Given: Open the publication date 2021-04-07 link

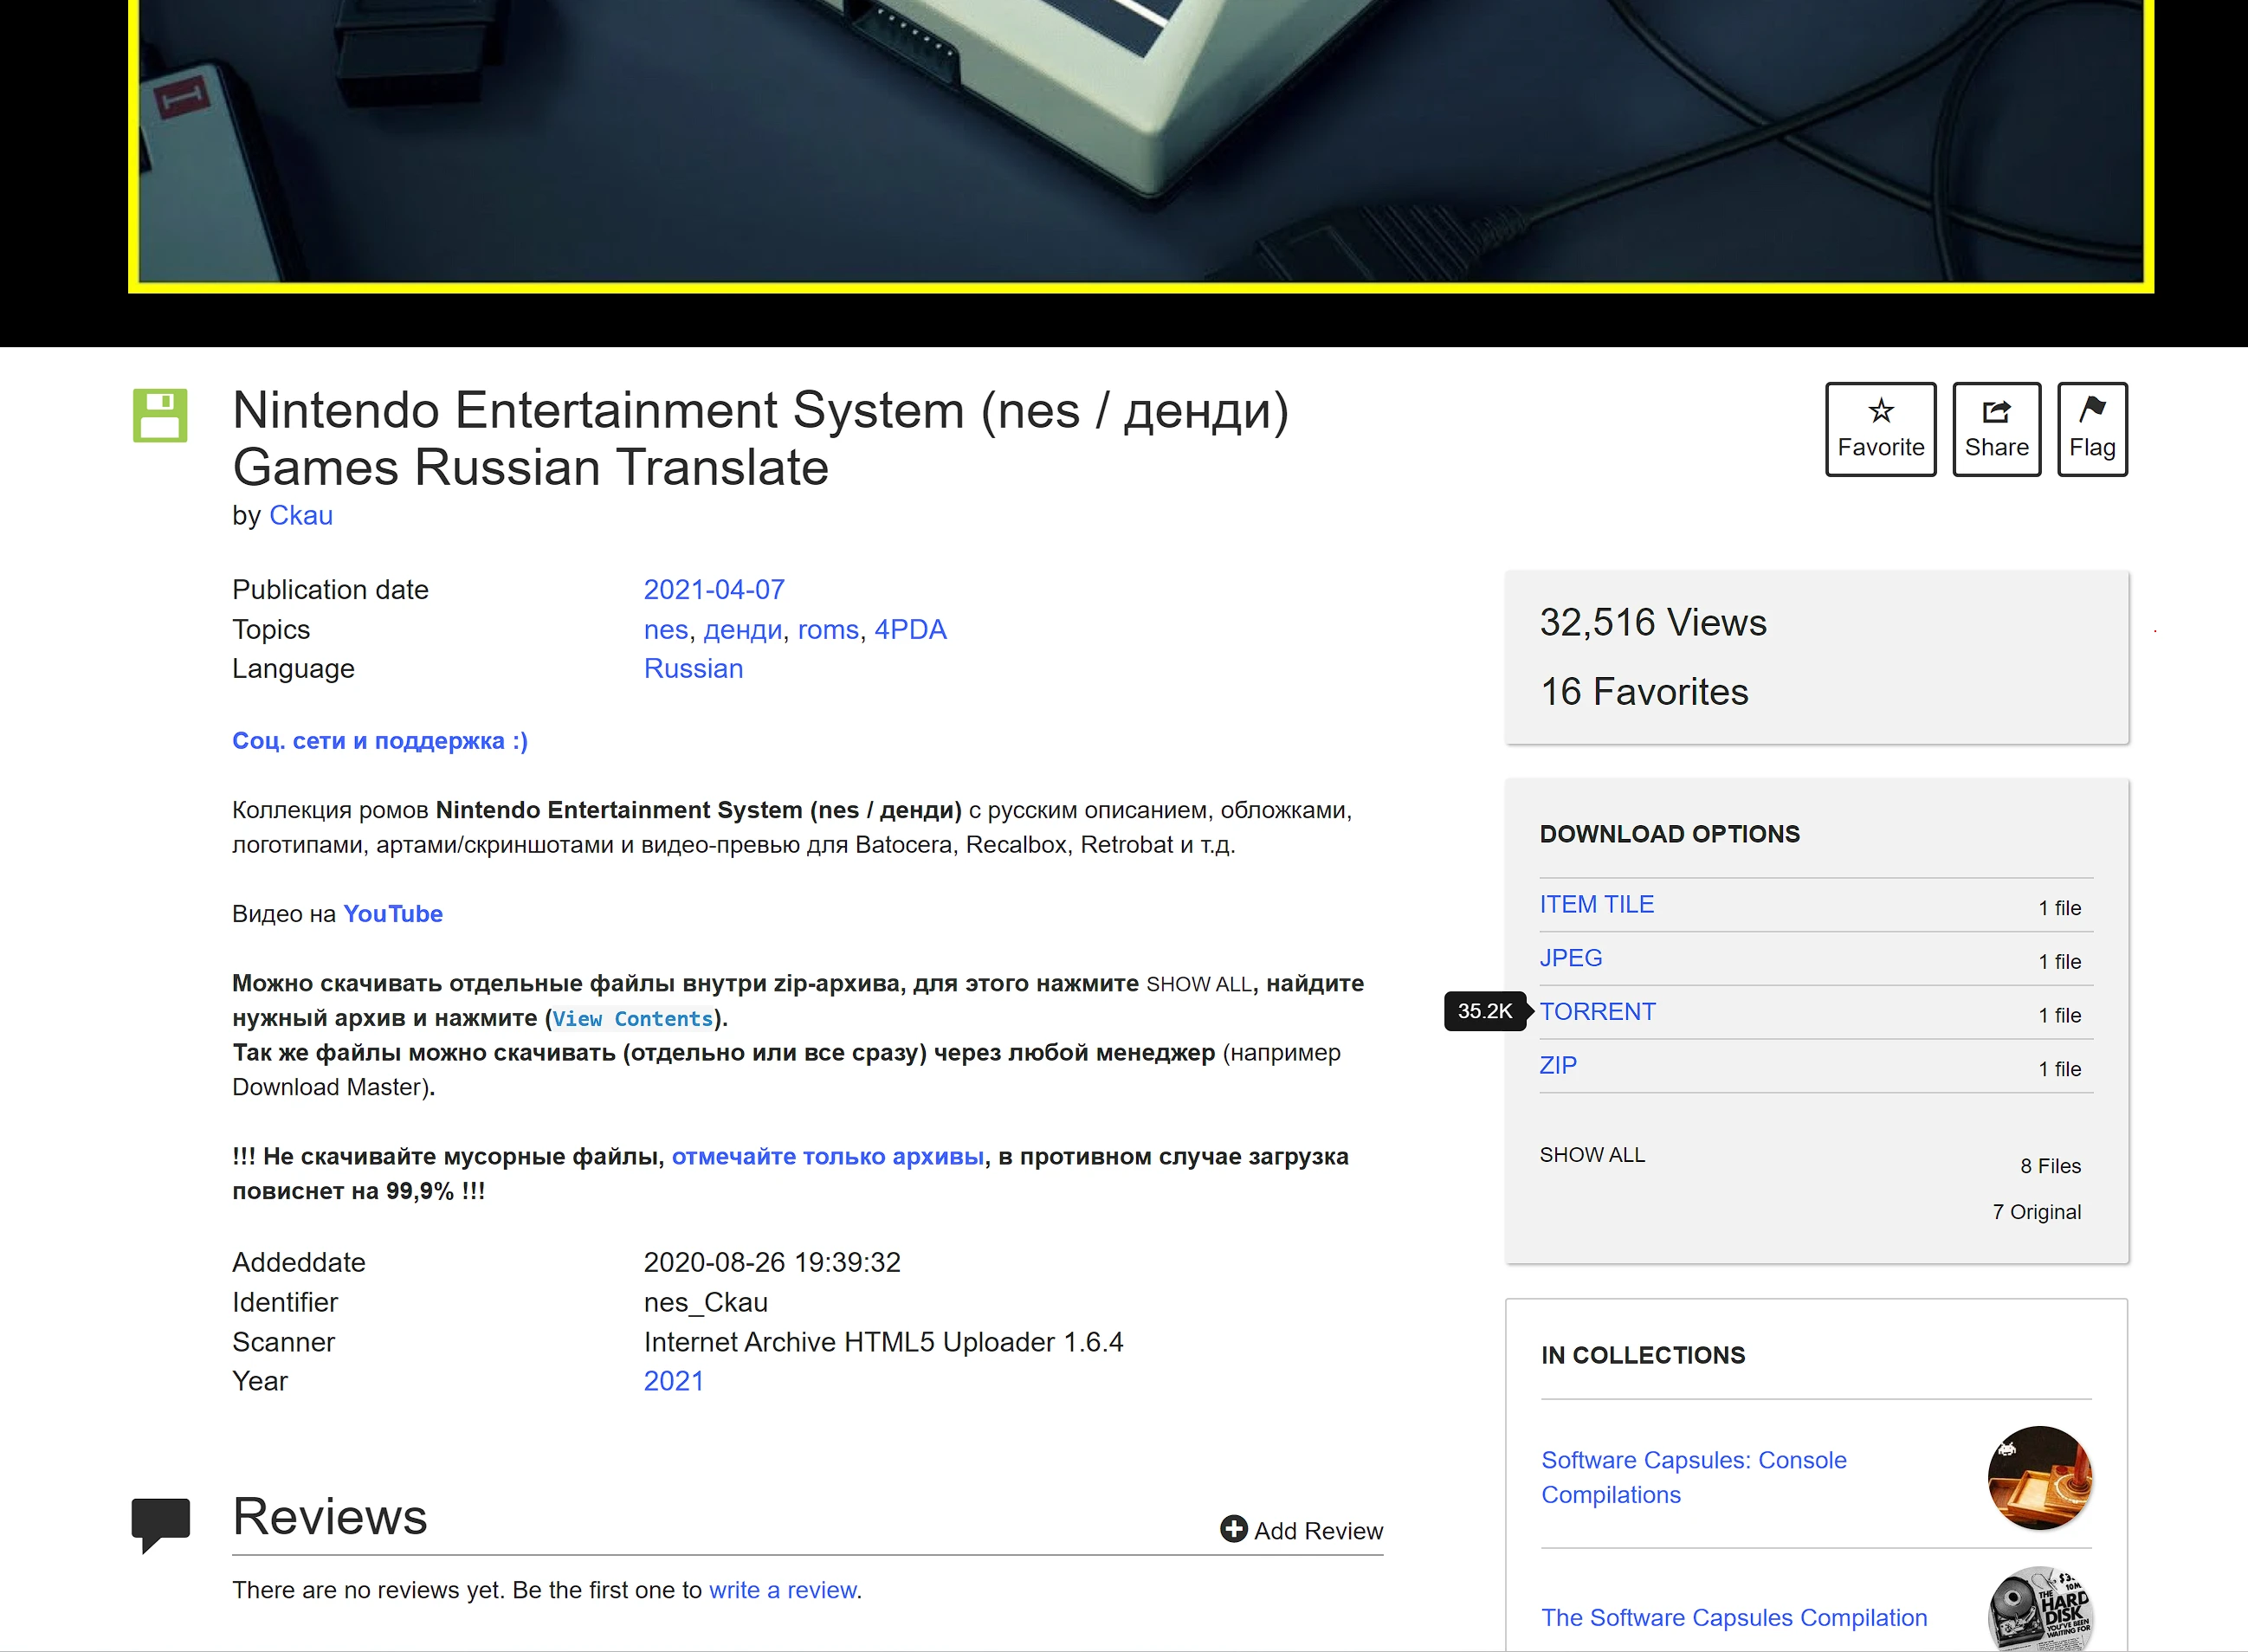Looking at the screenshot, I should pos(714,590).
